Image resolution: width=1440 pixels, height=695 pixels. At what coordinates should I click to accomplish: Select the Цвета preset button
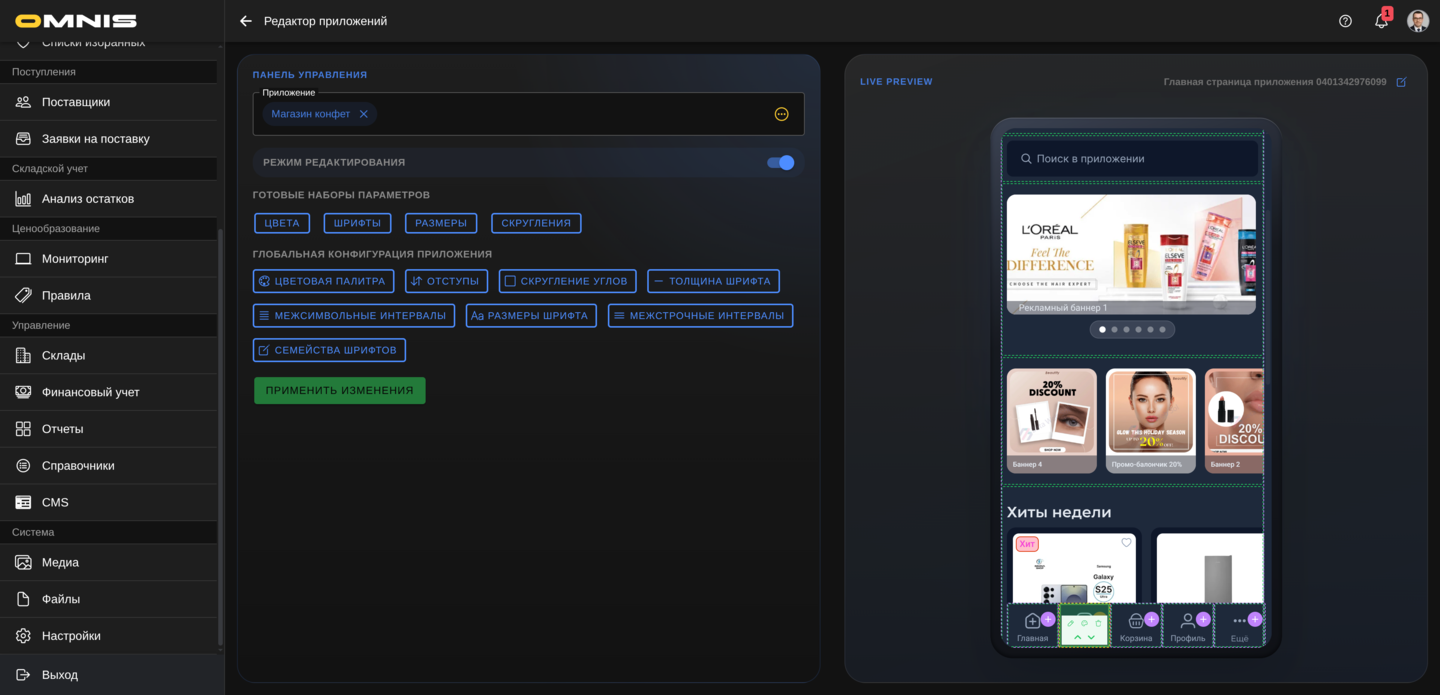[282, 223]
